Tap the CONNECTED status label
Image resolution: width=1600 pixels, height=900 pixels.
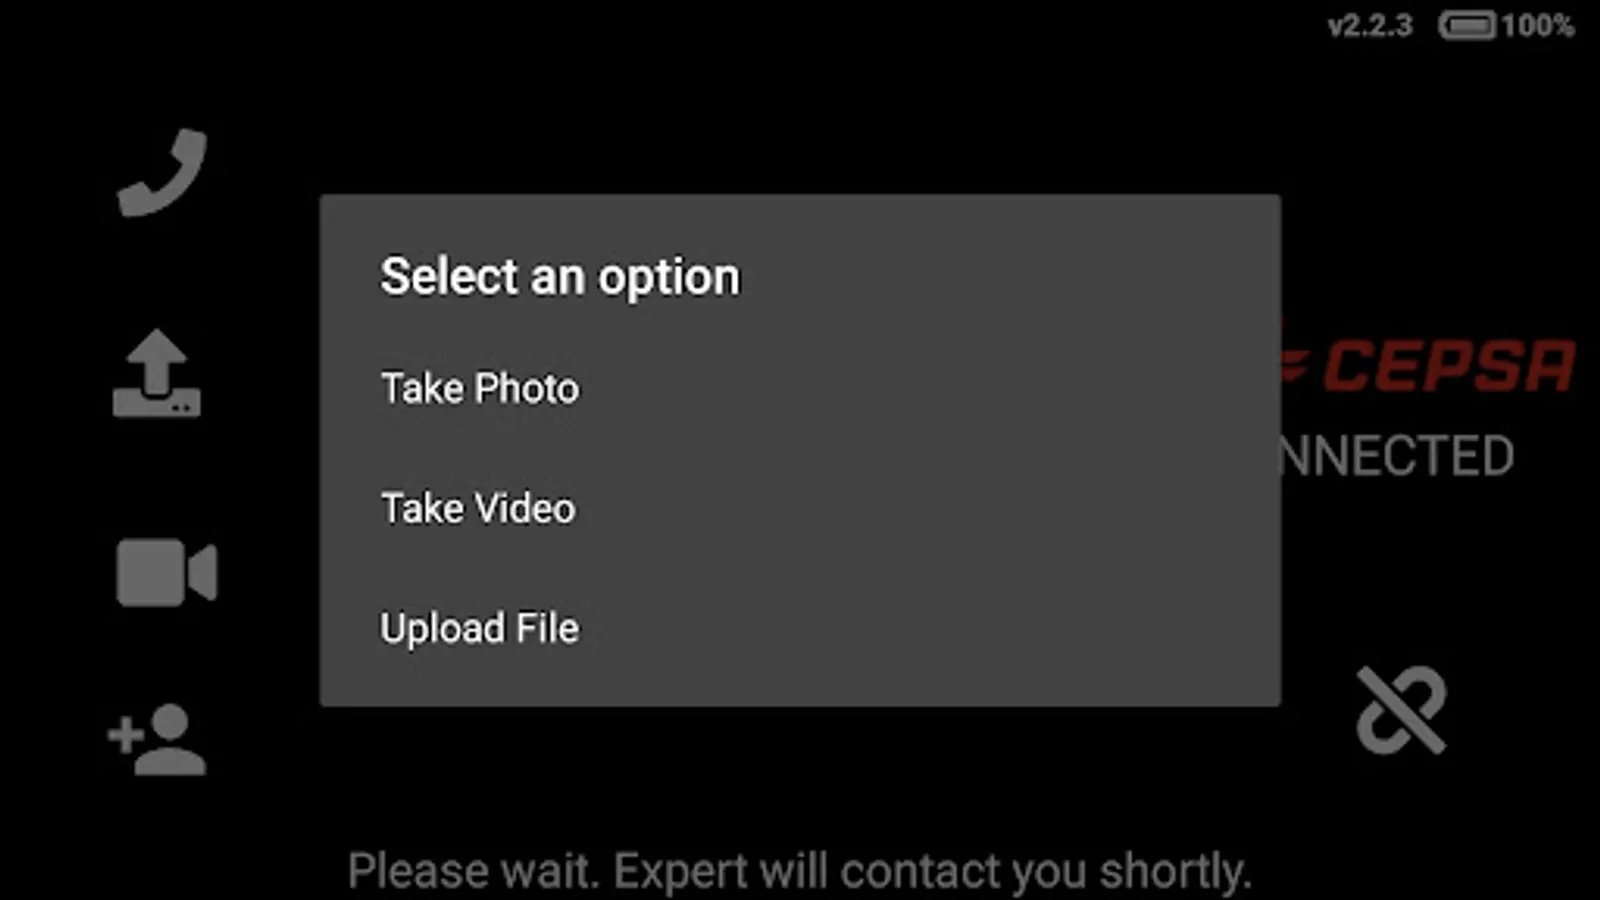1397,456
